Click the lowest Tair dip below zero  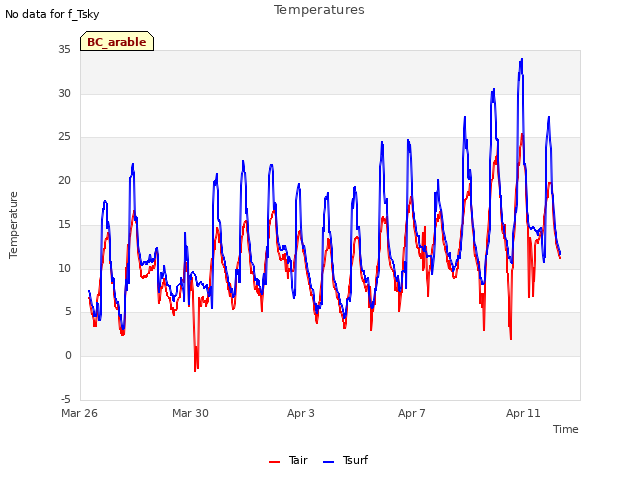click(x=195, y=371)
